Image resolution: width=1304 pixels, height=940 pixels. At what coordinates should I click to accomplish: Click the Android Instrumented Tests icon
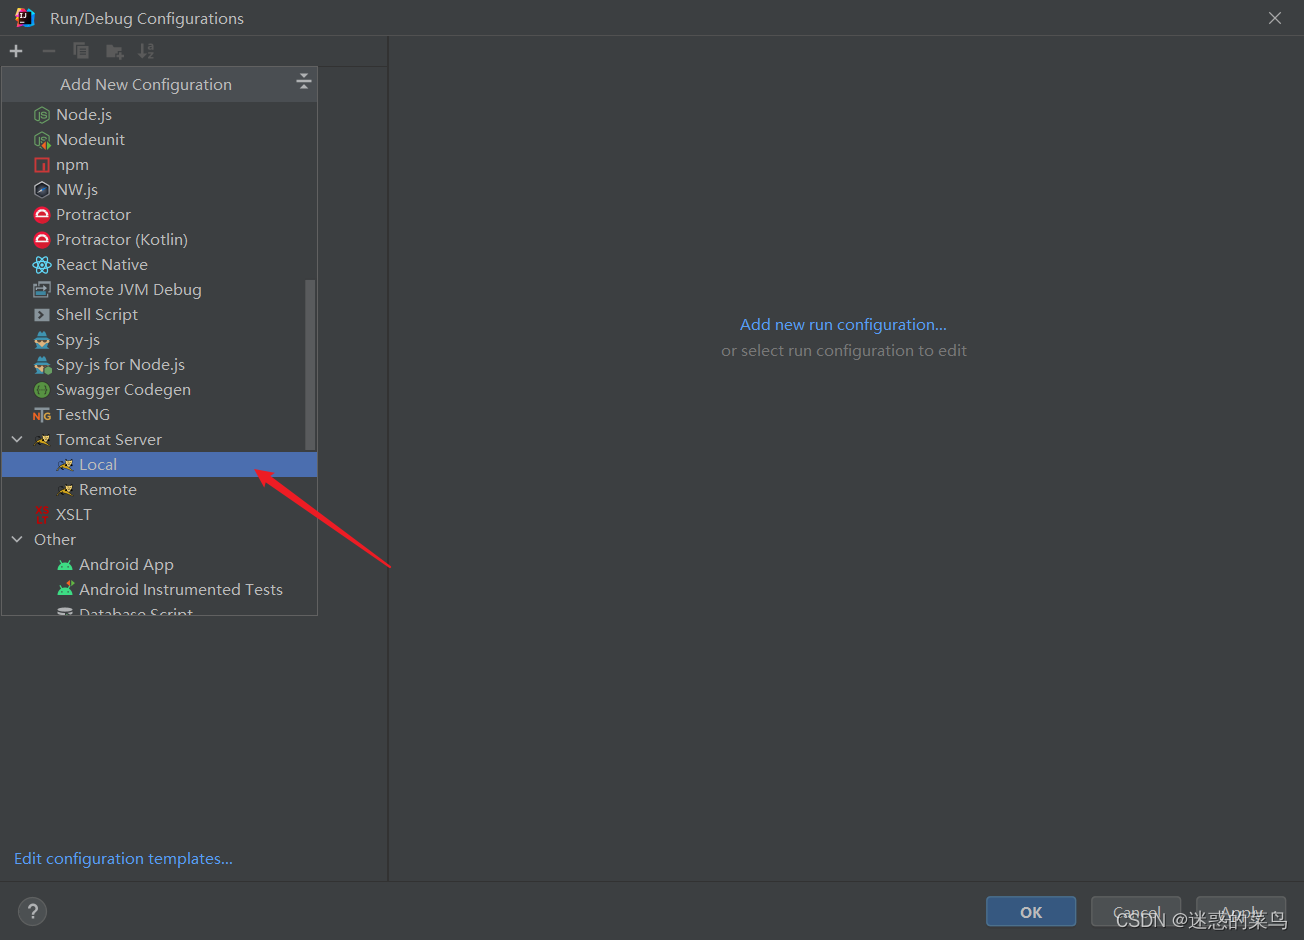click(65, 590)
